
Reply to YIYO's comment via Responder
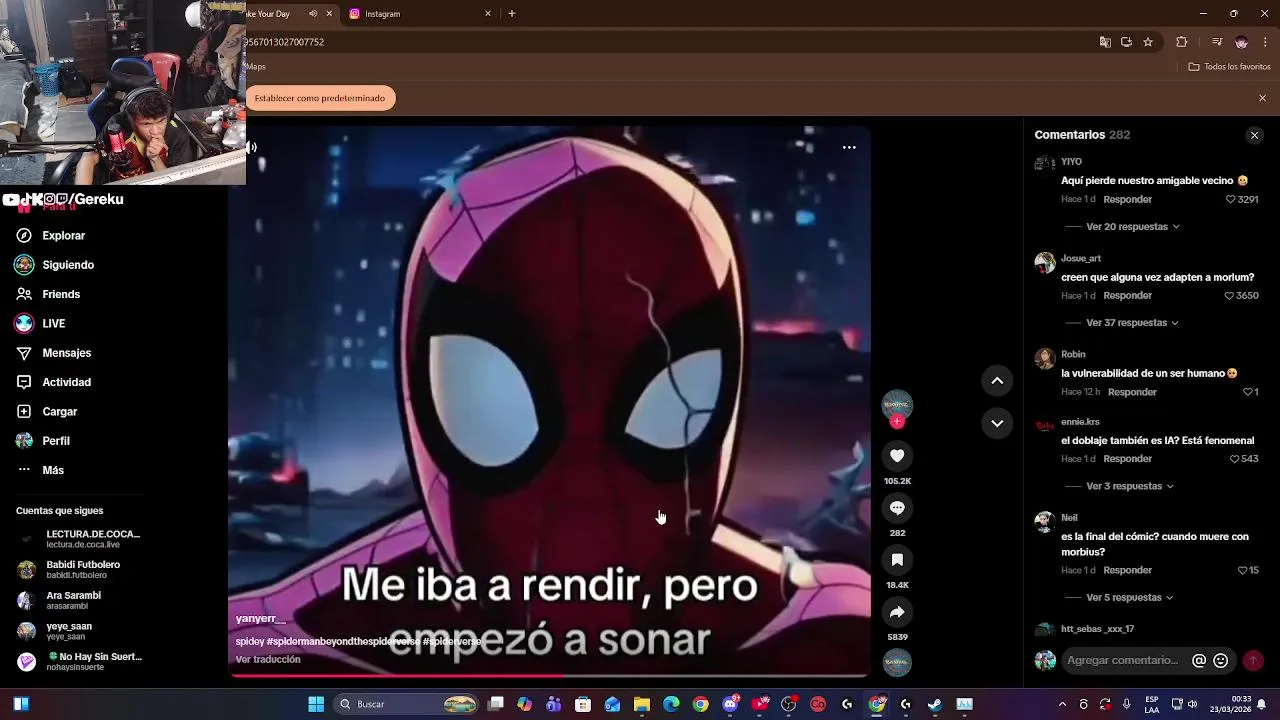1127,199
